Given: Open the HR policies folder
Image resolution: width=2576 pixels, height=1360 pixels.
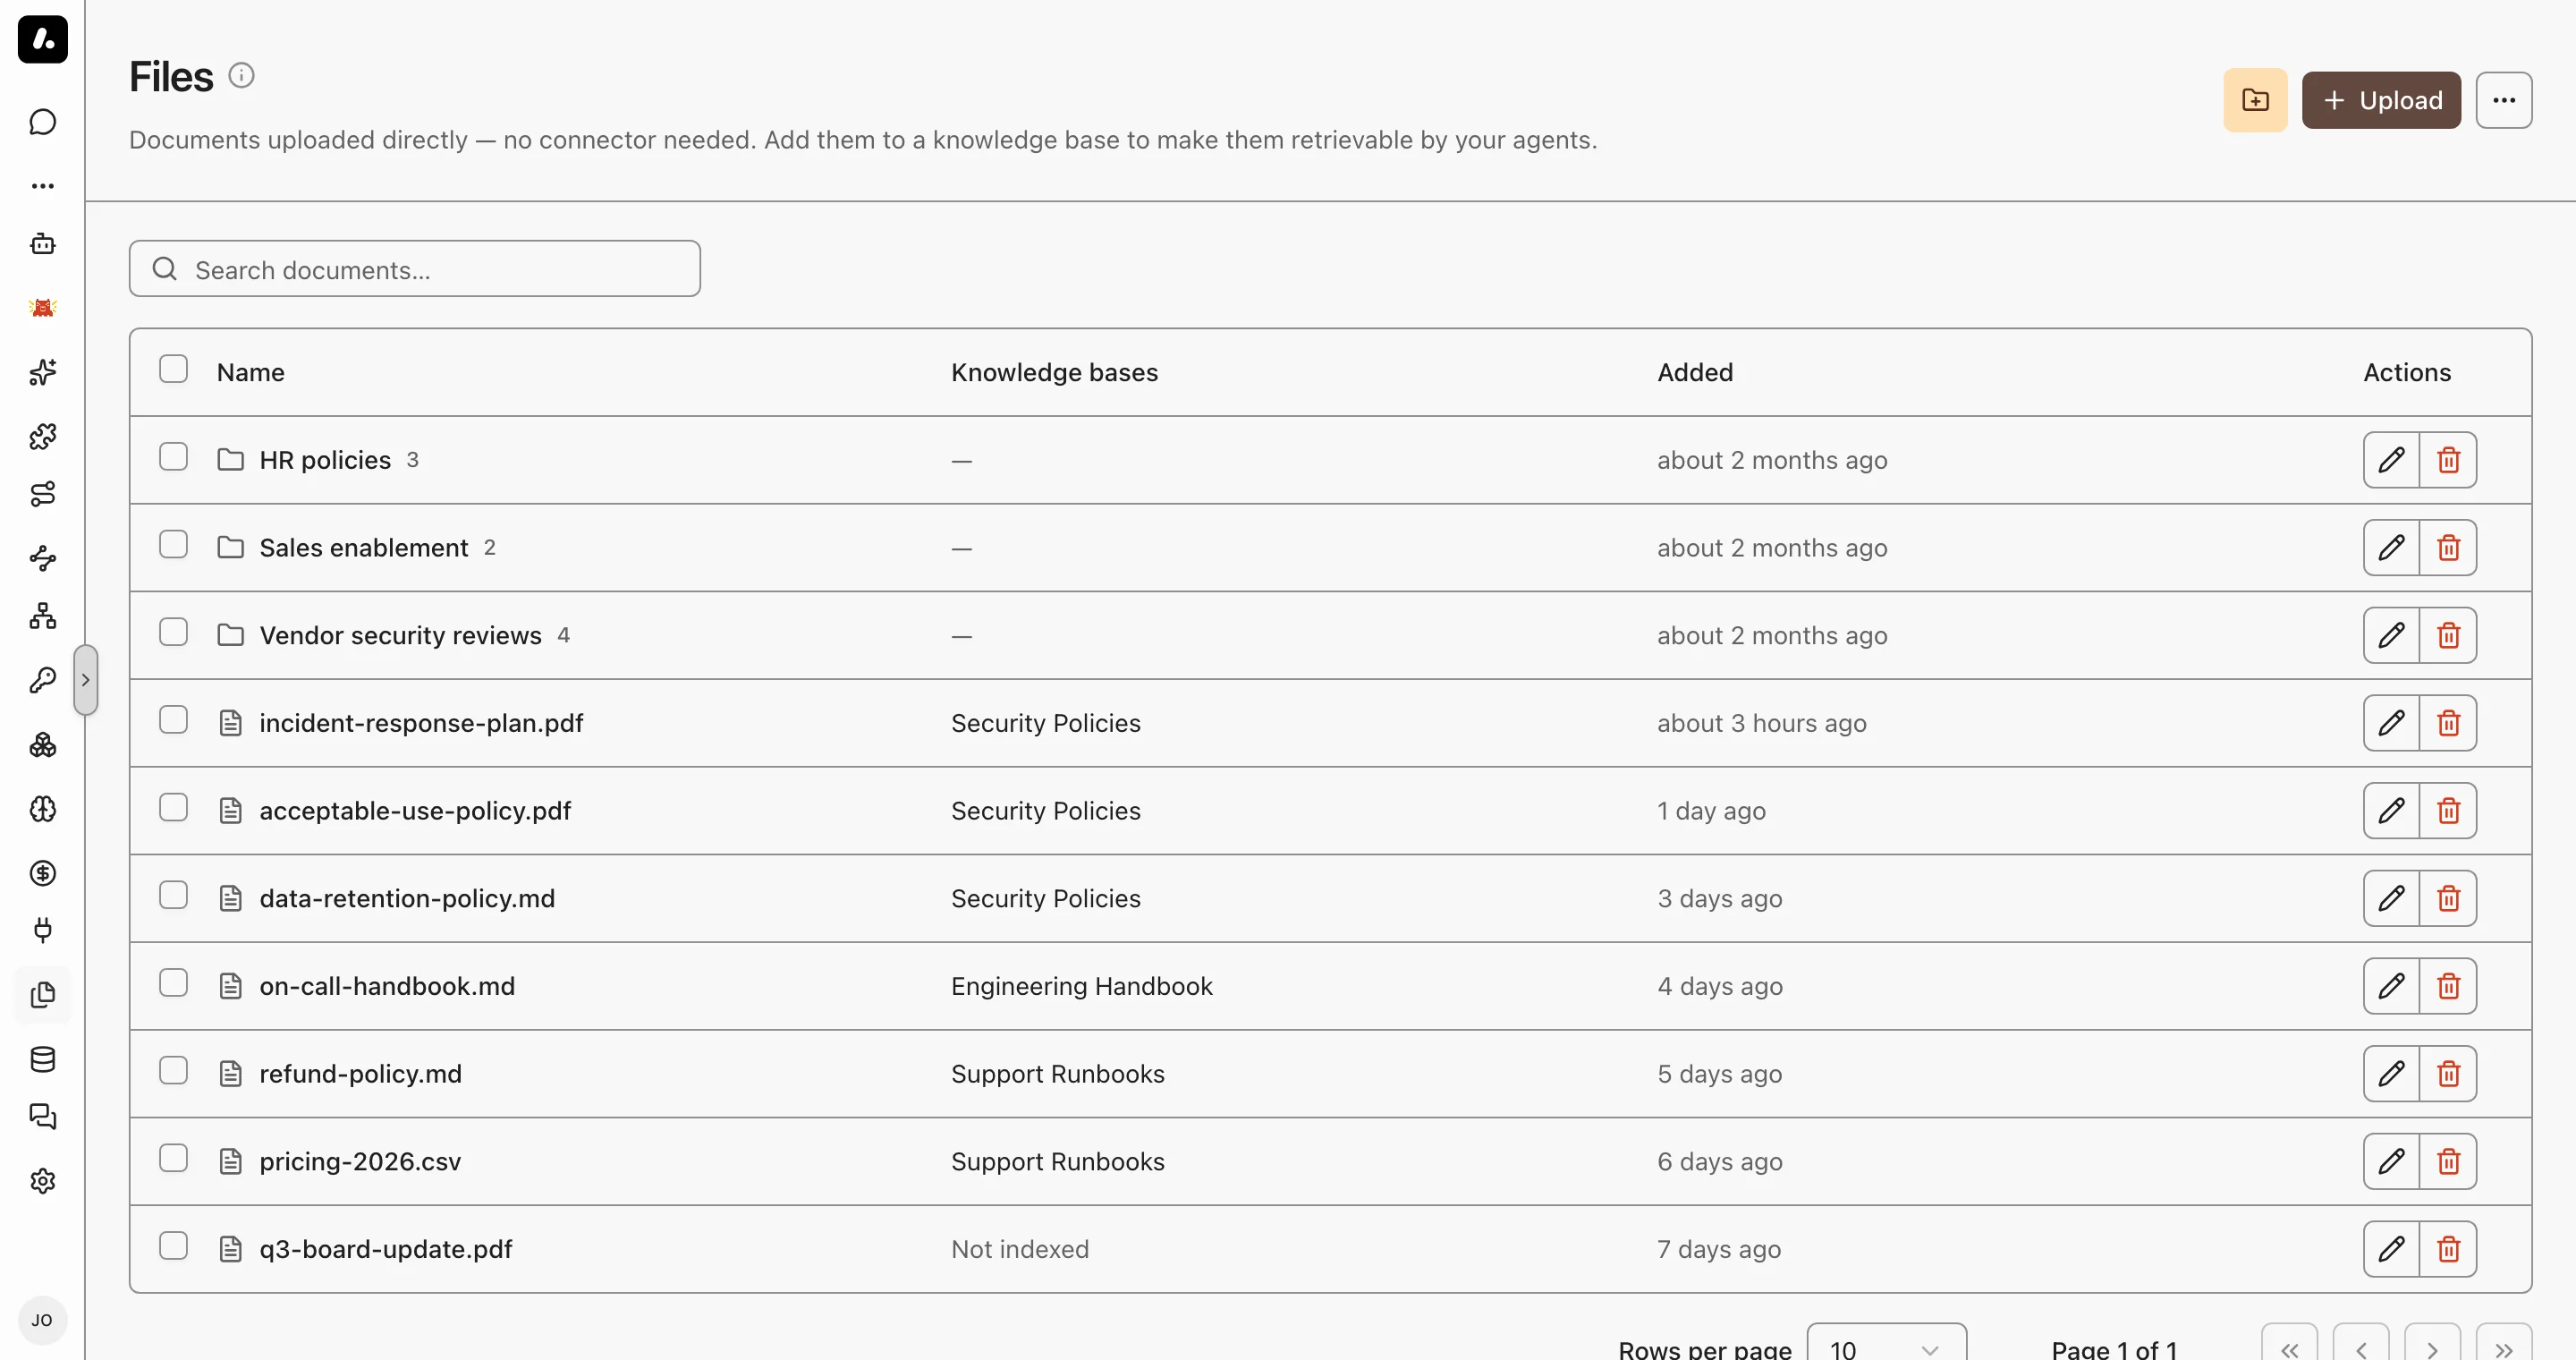Looking at the screenshot, I should tap(325, 460).
